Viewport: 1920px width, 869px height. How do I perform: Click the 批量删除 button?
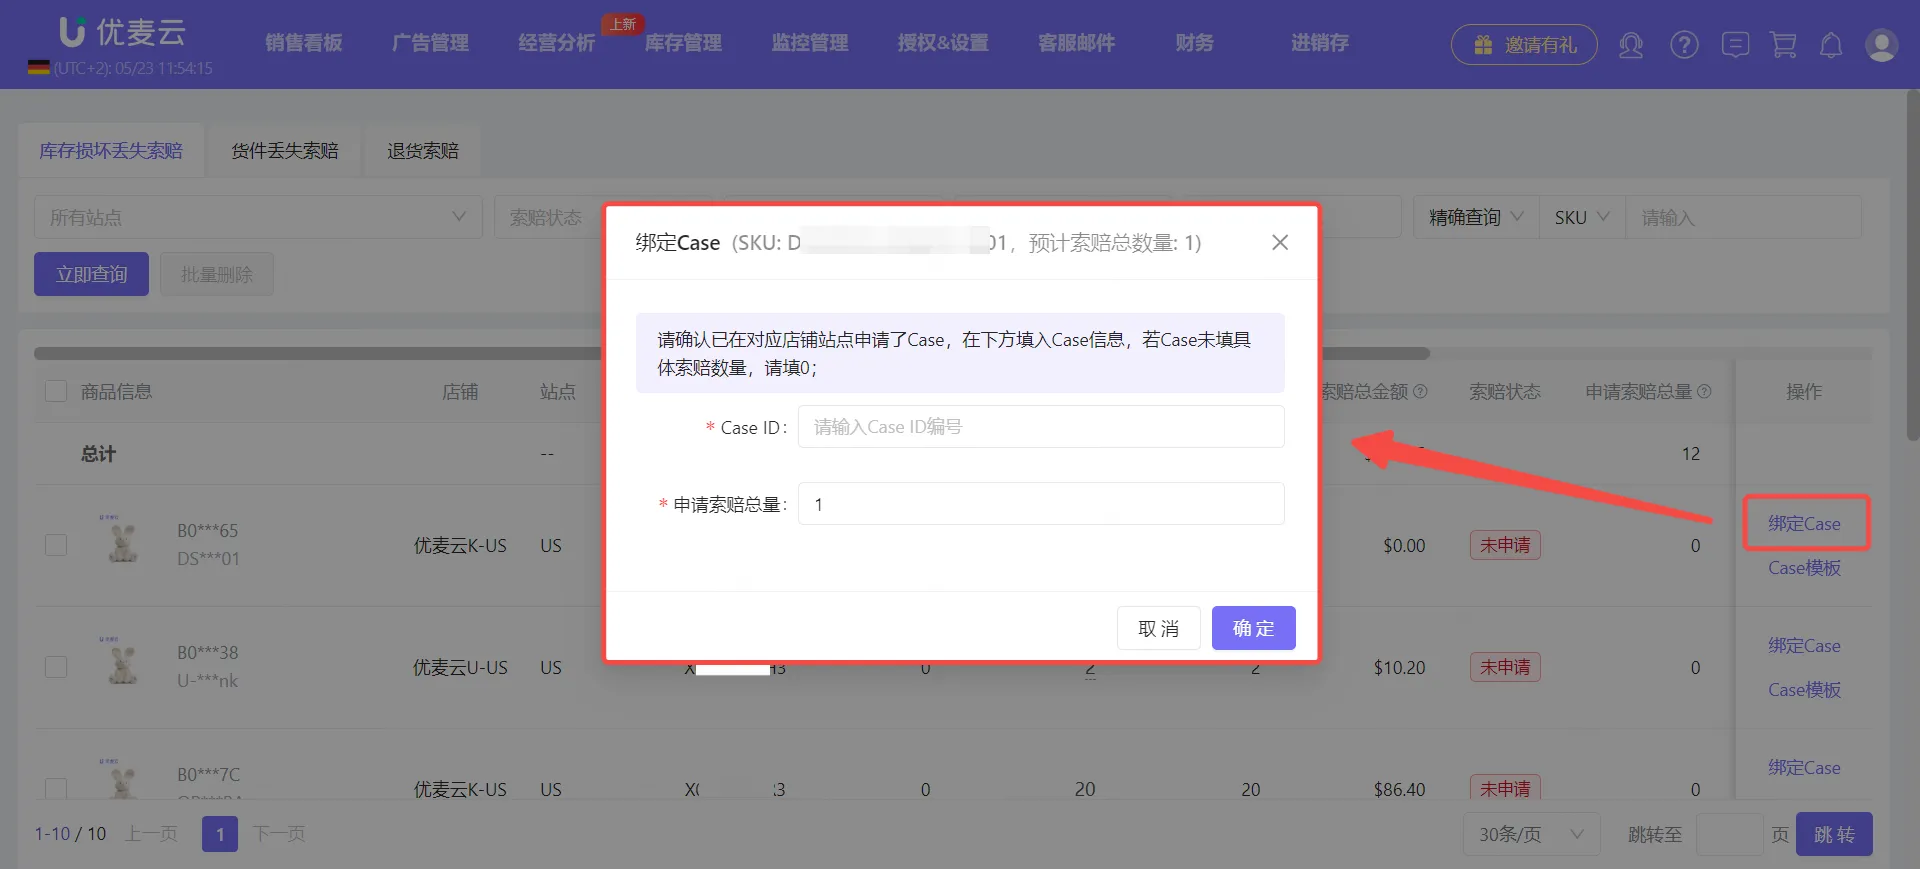[x=217, y=274]
